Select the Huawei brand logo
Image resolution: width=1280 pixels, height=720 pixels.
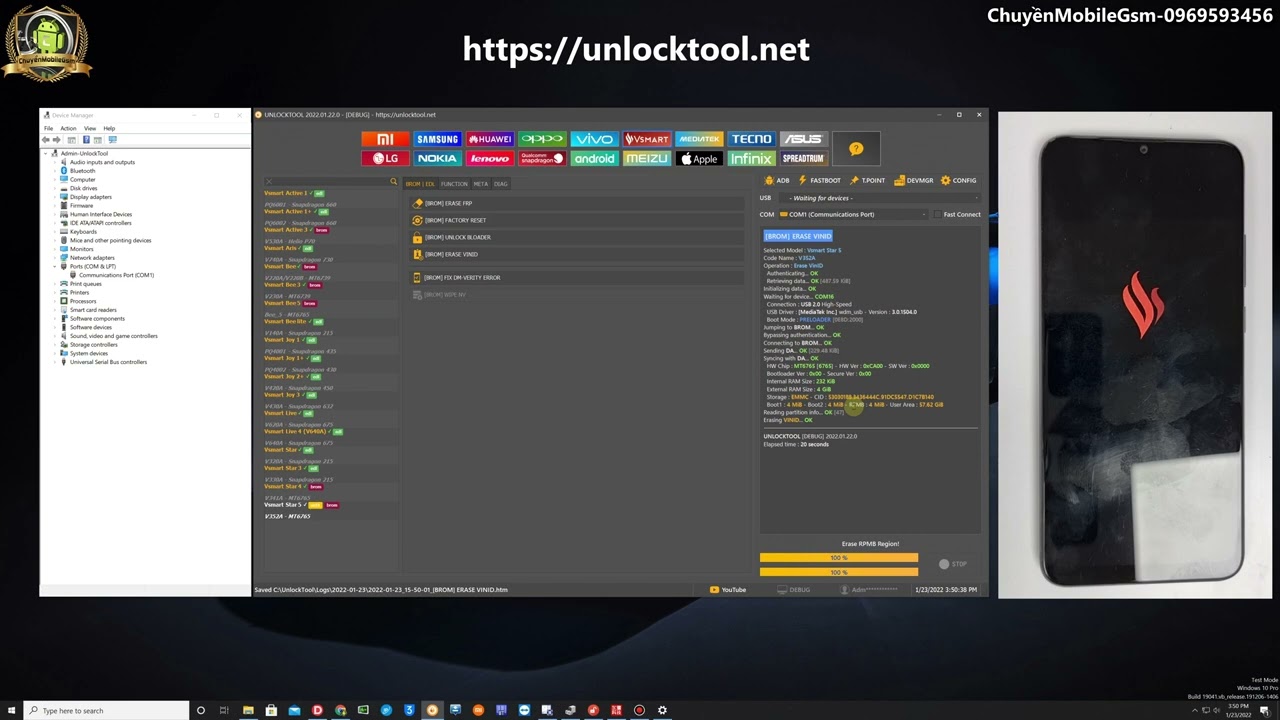point(489,139)
